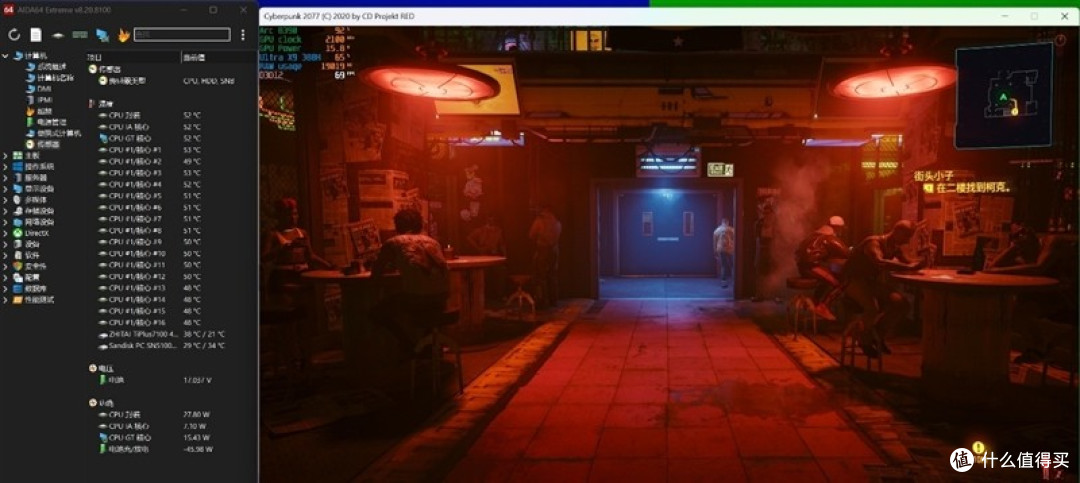Click the yellow exclamation alert icon in game
The height and width of the screenshot is (483, 1080).
978,448
